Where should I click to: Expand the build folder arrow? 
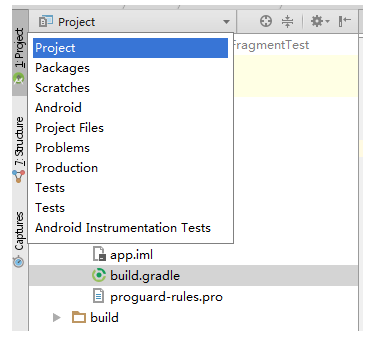[57, 318]
